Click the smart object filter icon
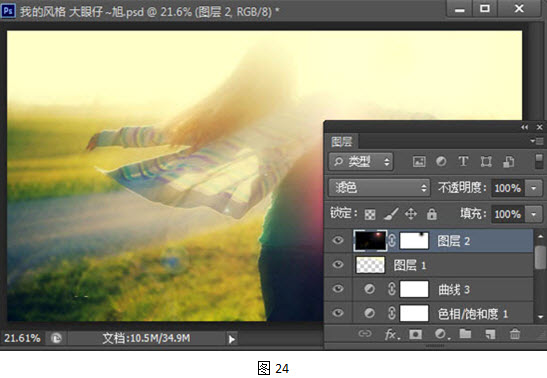Screen dimensions: 547x378 pyautogui.click(x=508, y=161)
